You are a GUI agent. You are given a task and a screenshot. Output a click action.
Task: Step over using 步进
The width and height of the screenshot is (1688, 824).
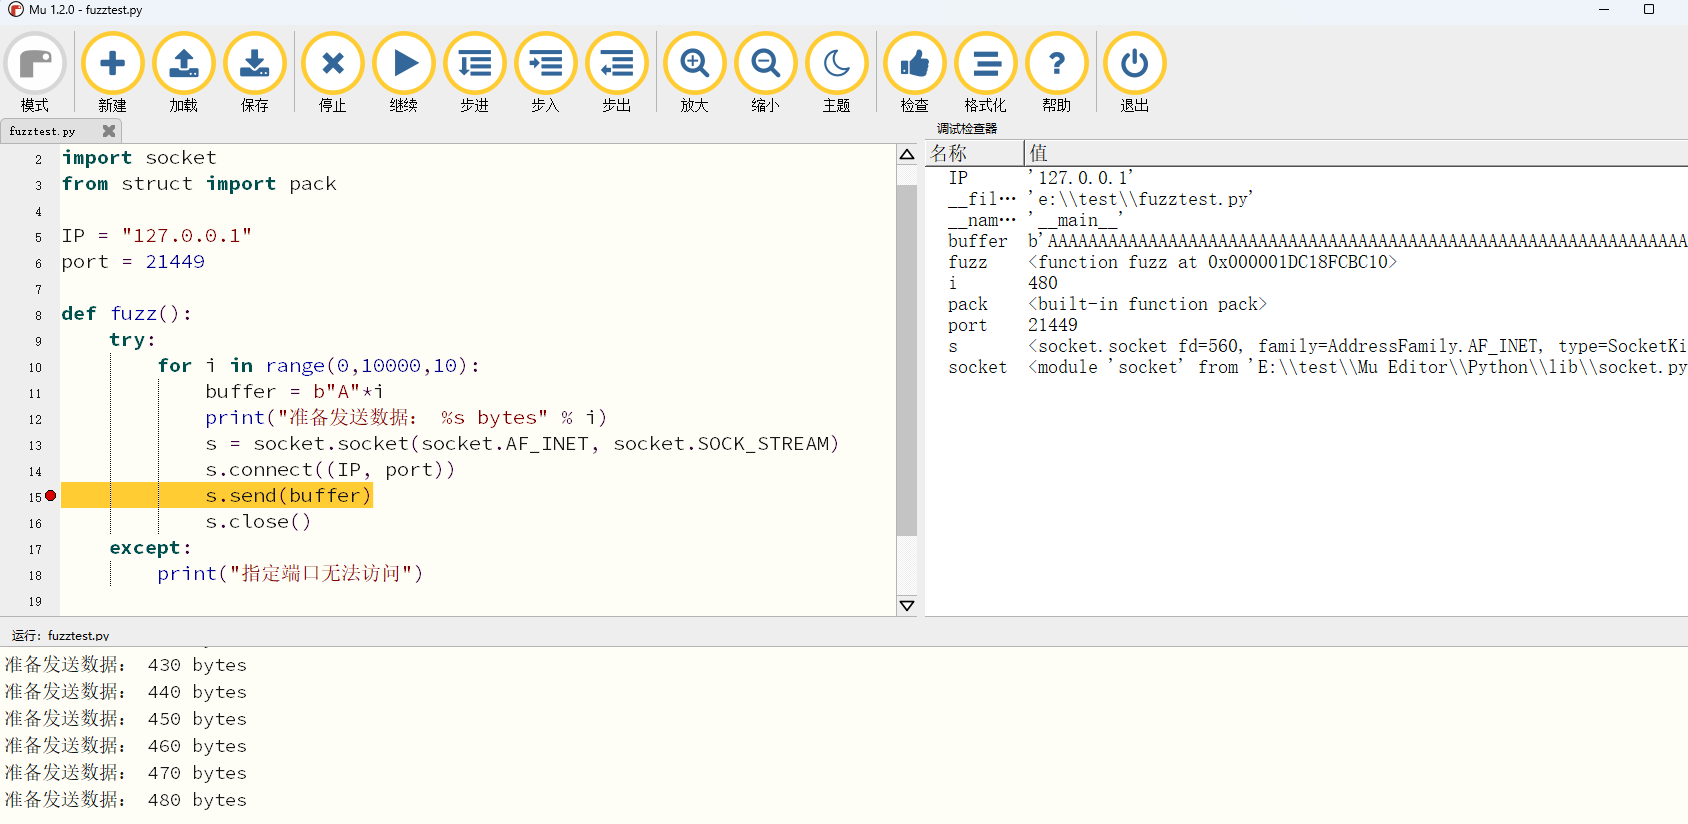pos(474,72)
